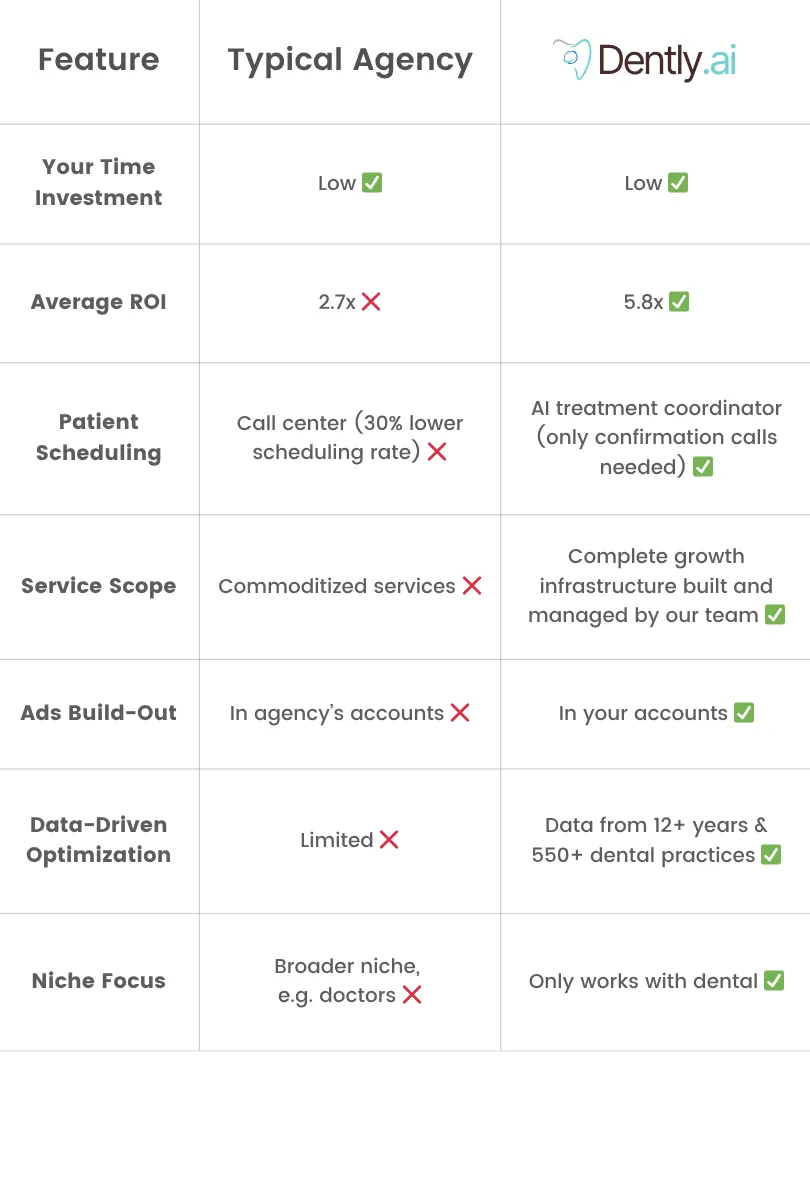Click the Data-Driven Optimization row label
Viewport: 810px width, 1200px height.
(99, 840)
